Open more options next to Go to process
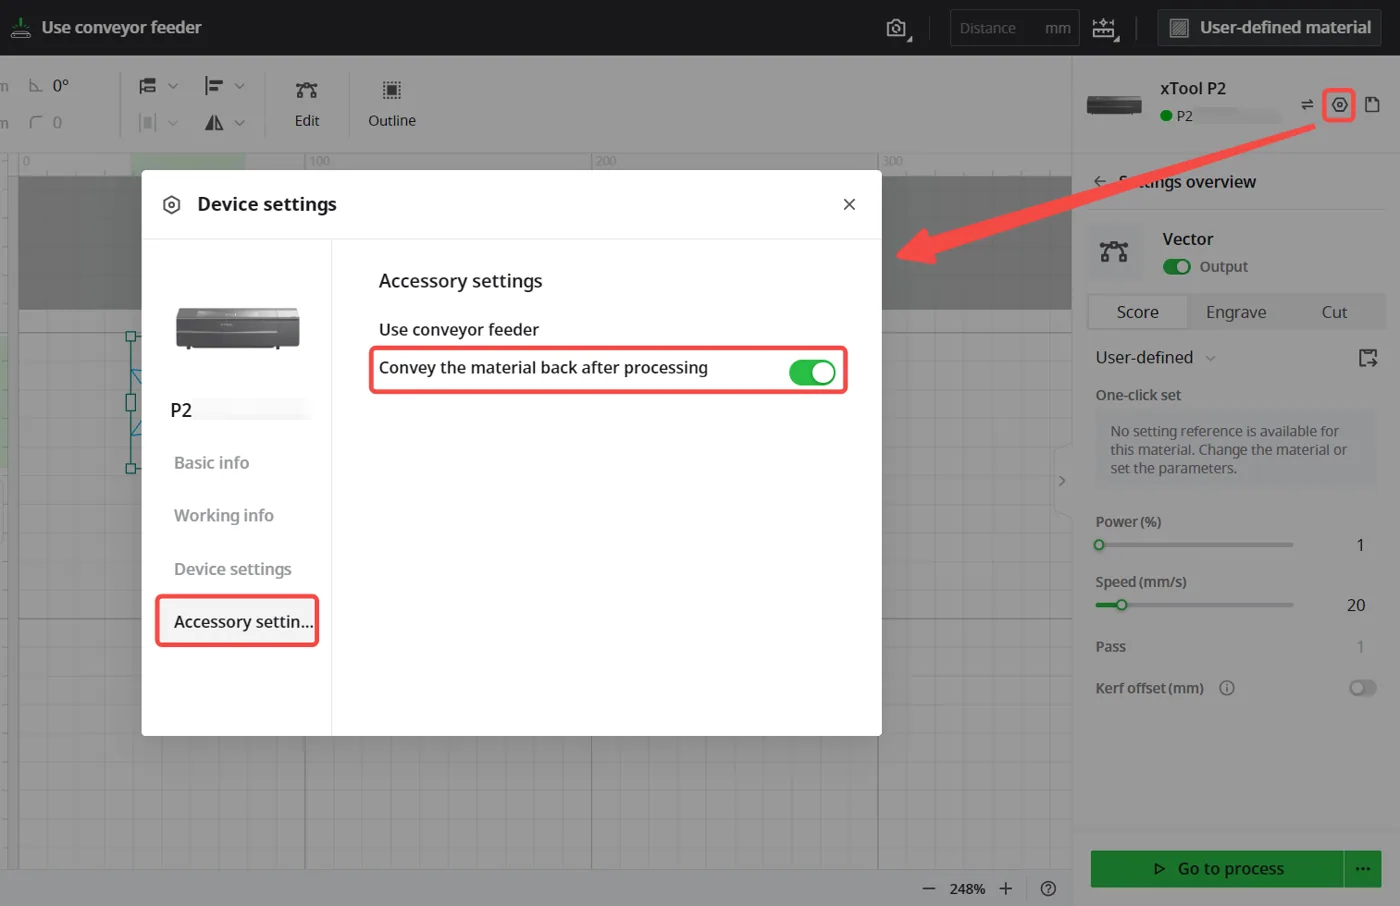The width and height of the screenshot is (1400, 906). [x=1363, y=869]
